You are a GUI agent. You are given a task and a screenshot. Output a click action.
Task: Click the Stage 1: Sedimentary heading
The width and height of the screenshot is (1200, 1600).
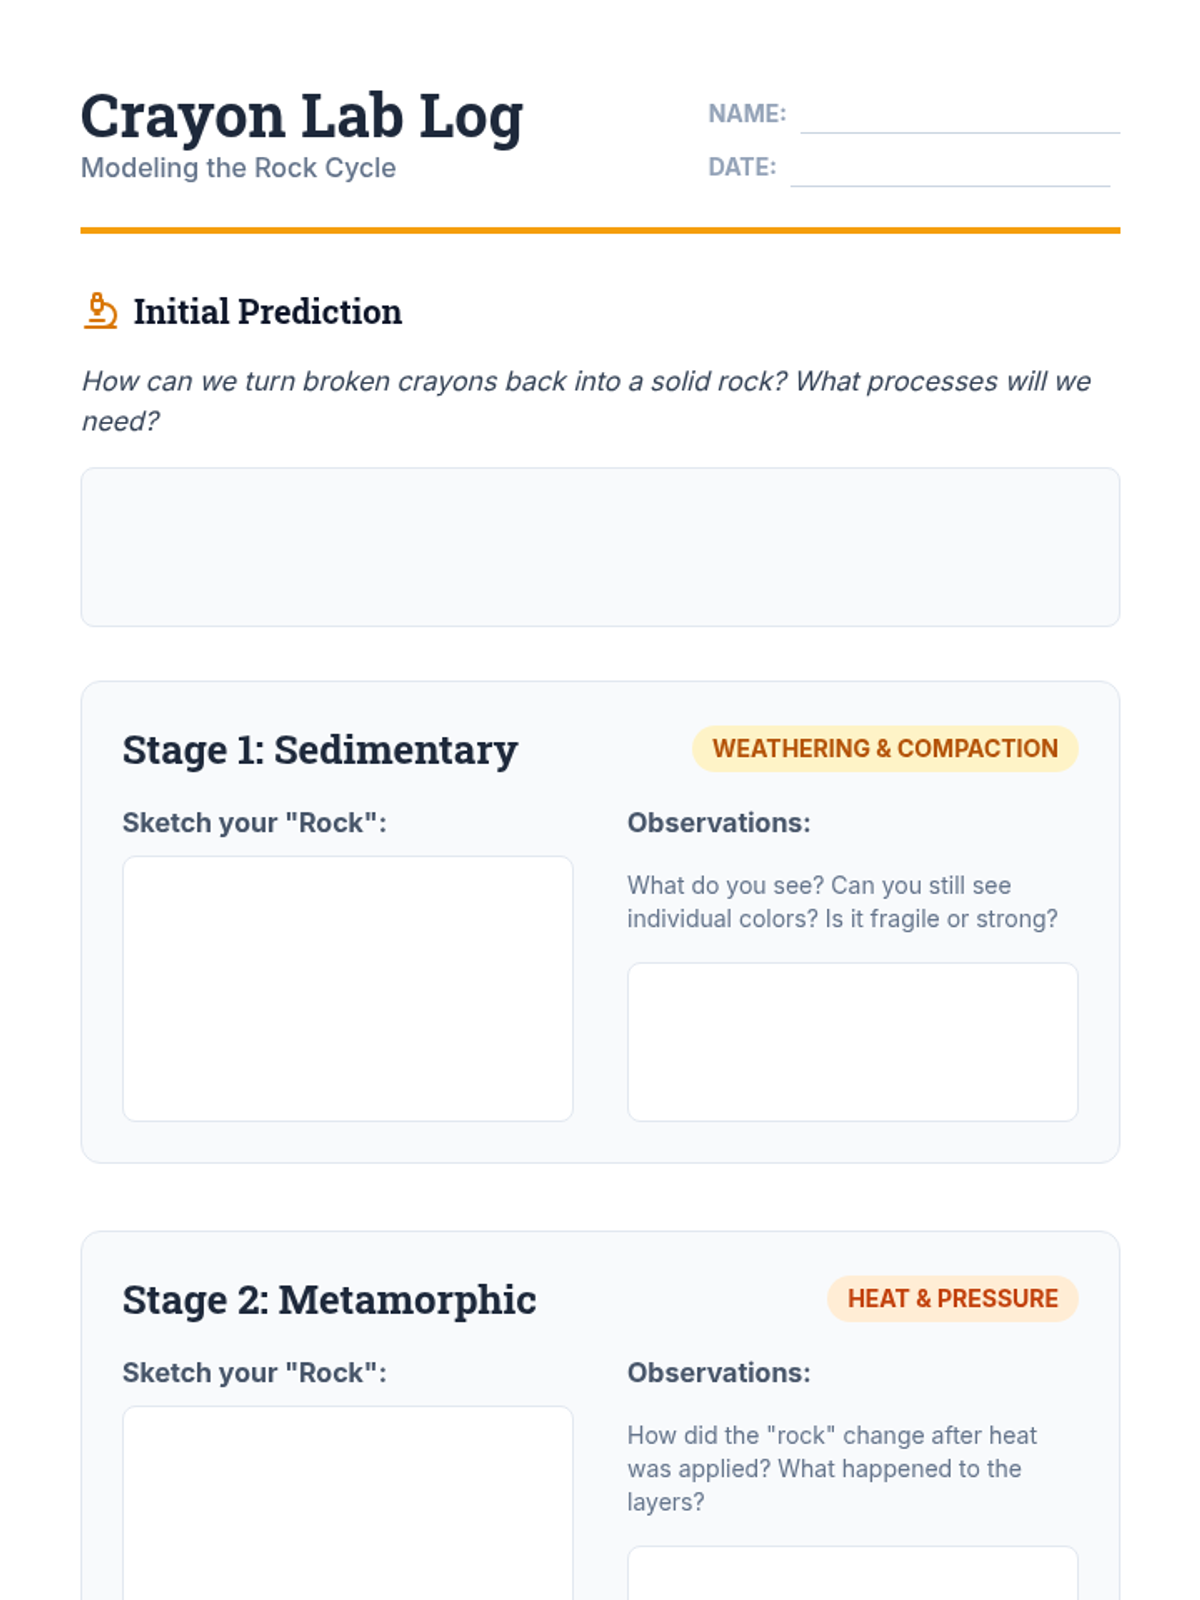(x=320, y=750)
